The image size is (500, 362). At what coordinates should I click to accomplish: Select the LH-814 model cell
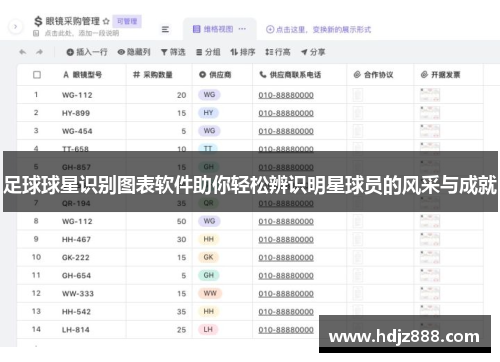pos(76,330)
